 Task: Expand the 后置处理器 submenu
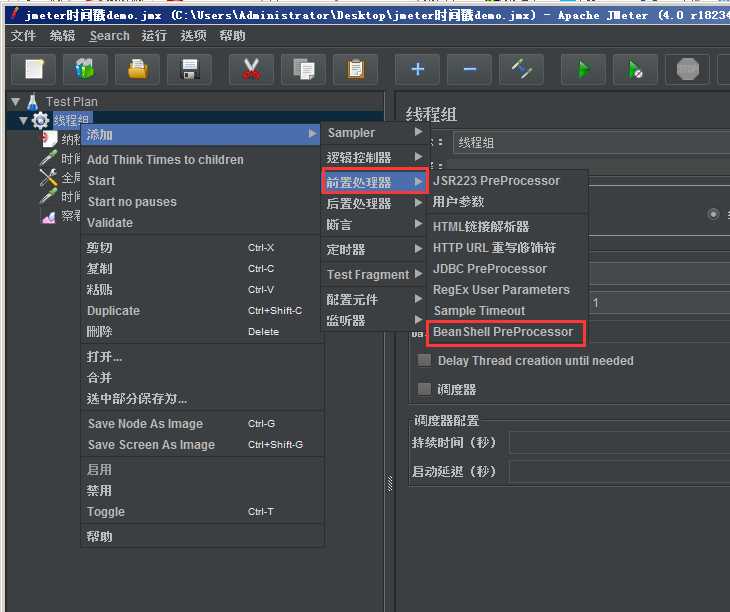coord(374,203)
